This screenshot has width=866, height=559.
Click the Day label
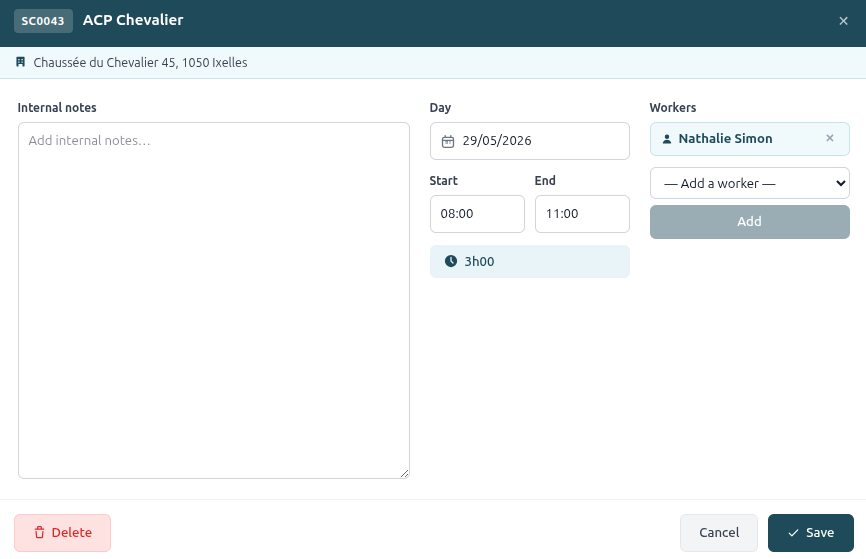(440, 108)
